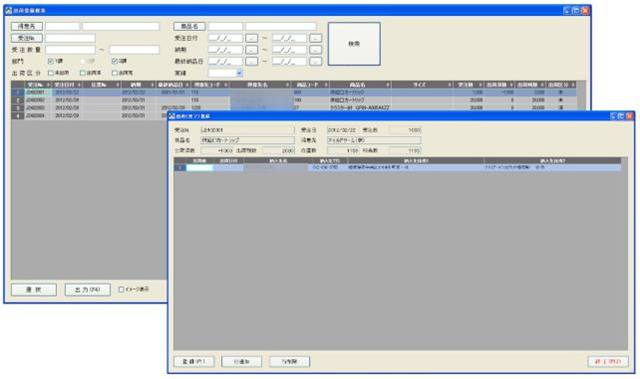Click the 選択 select button in back window
Screen dimensions: 640x379
tap(34, 290)
